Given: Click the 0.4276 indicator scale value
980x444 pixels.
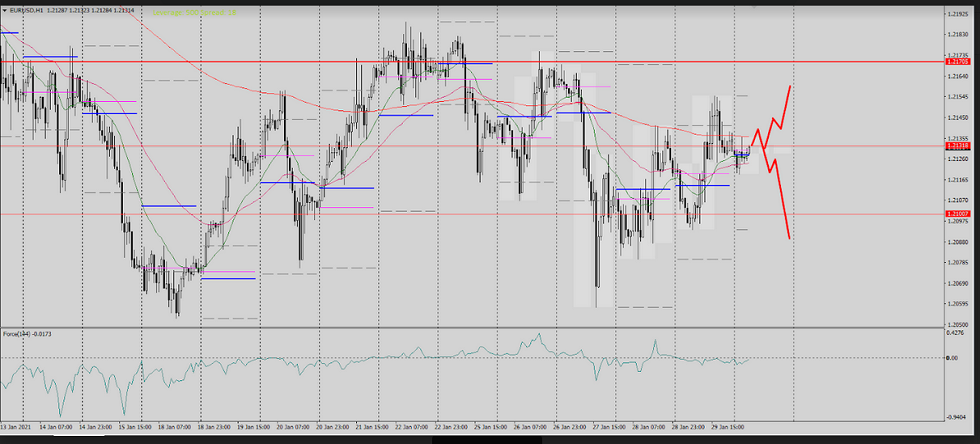Looking at the screenshot, I should tap(954, 335).
